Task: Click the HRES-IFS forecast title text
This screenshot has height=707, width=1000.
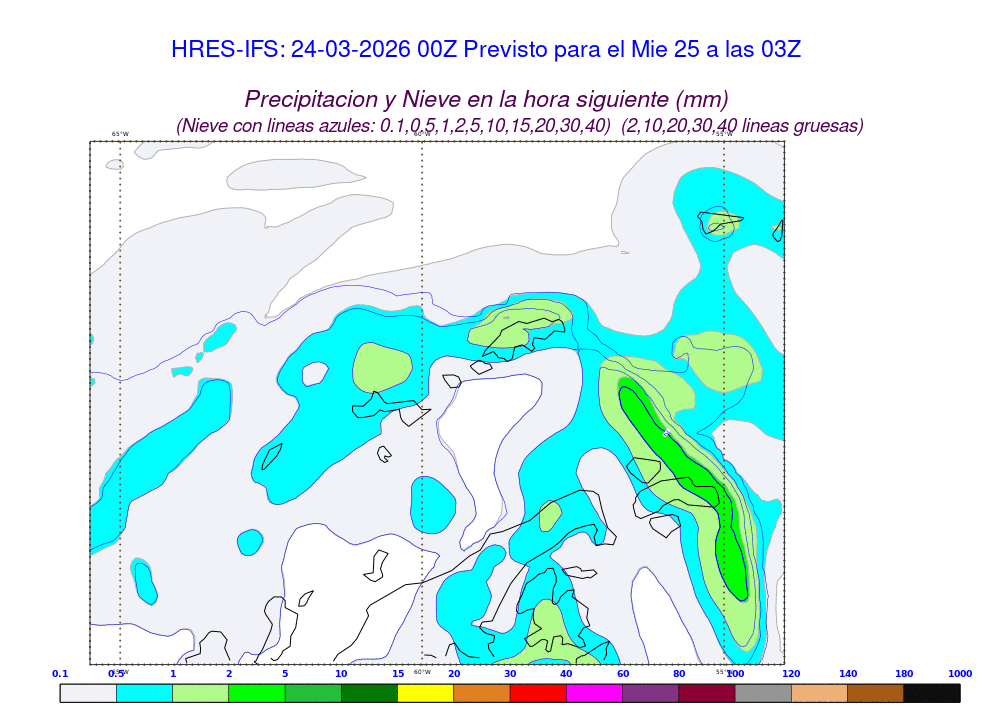Action: click(486, 50)
